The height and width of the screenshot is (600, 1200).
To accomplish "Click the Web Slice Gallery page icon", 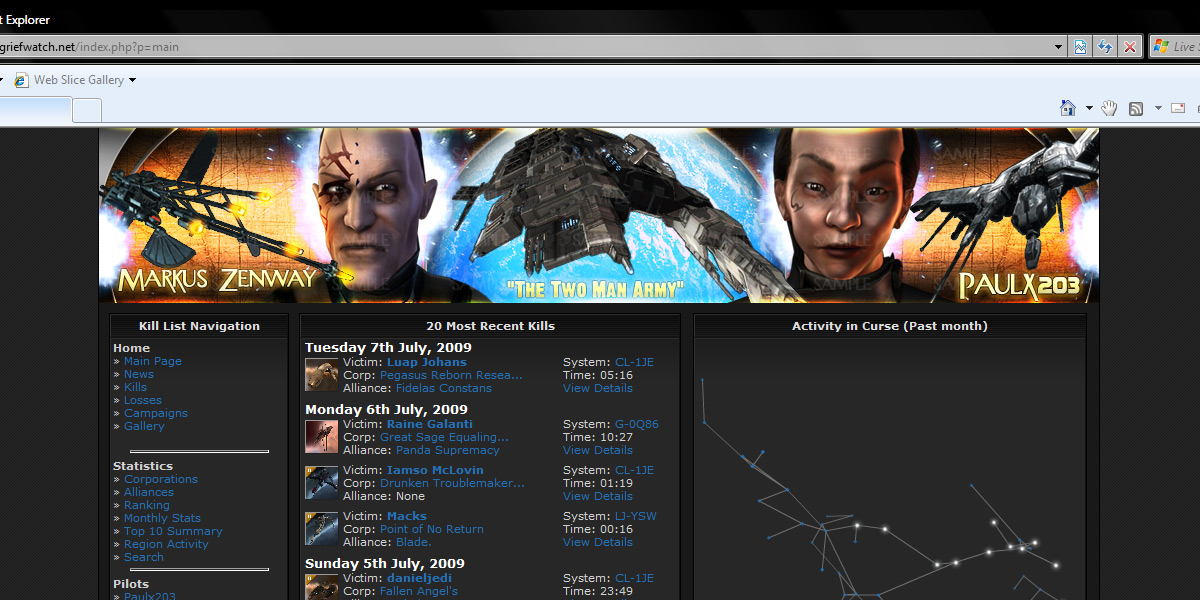I will click(x=21, y=80).
